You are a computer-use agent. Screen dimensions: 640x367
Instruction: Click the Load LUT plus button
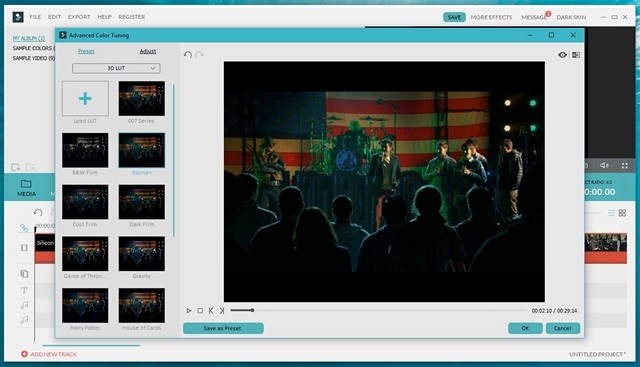click(85, 98)
